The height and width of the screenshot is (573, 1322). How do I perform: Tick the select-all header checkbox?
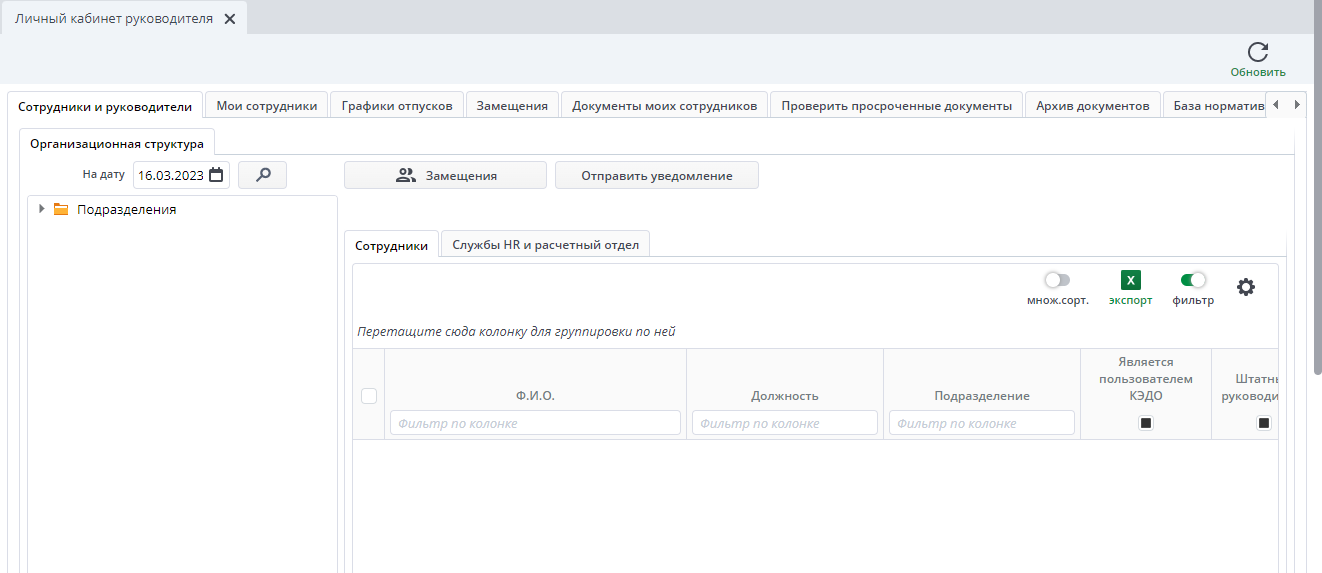(369, 396)
